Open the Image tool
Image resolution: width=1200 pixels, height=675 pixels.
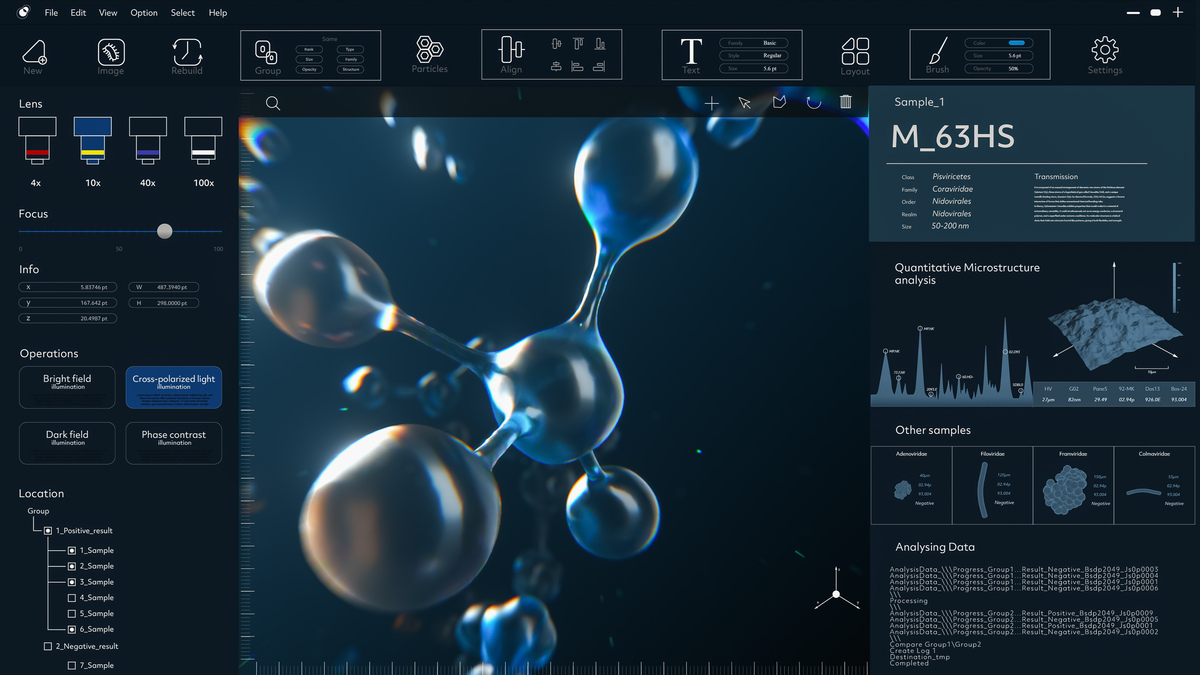[111, 53]
